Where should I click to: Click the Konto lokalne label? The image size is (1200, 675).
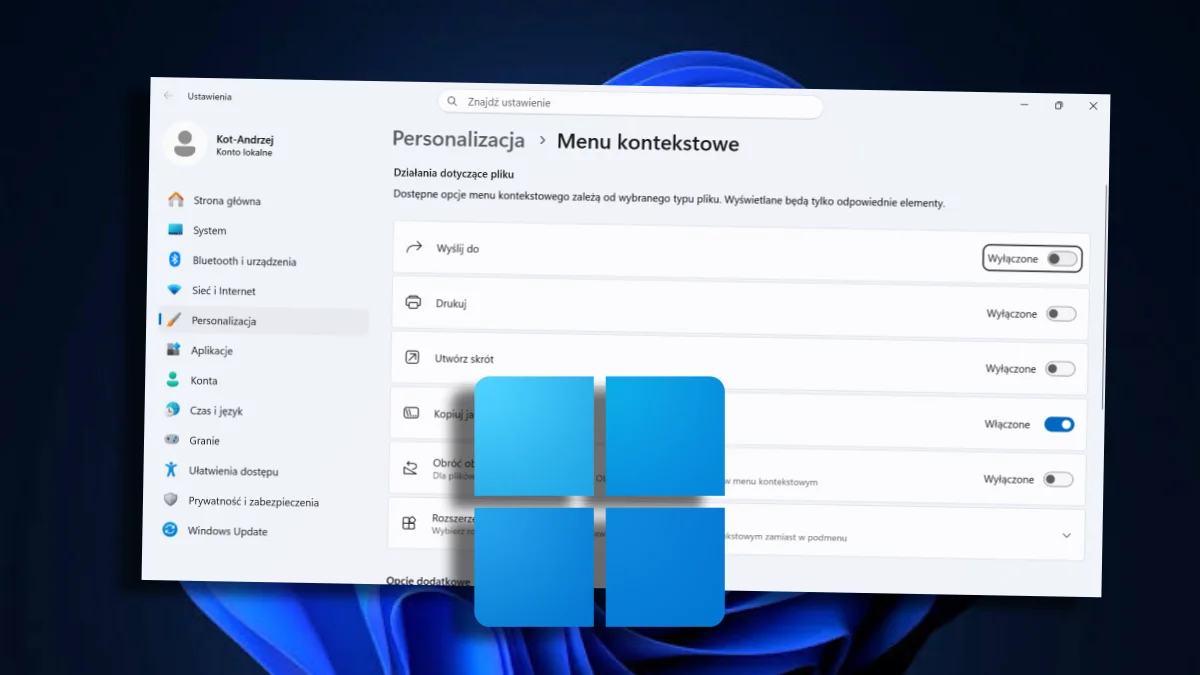[244, 152]
